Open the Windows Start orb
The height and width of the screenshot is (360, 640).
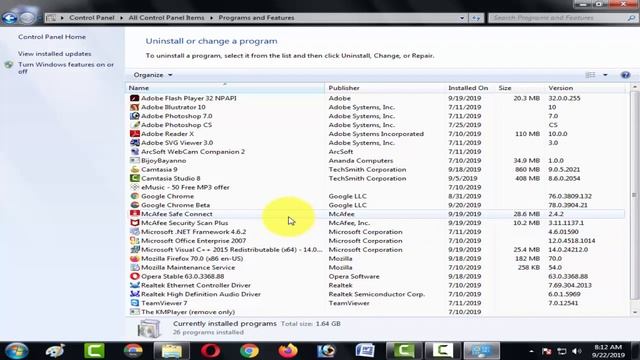click(x=17, y=351)
